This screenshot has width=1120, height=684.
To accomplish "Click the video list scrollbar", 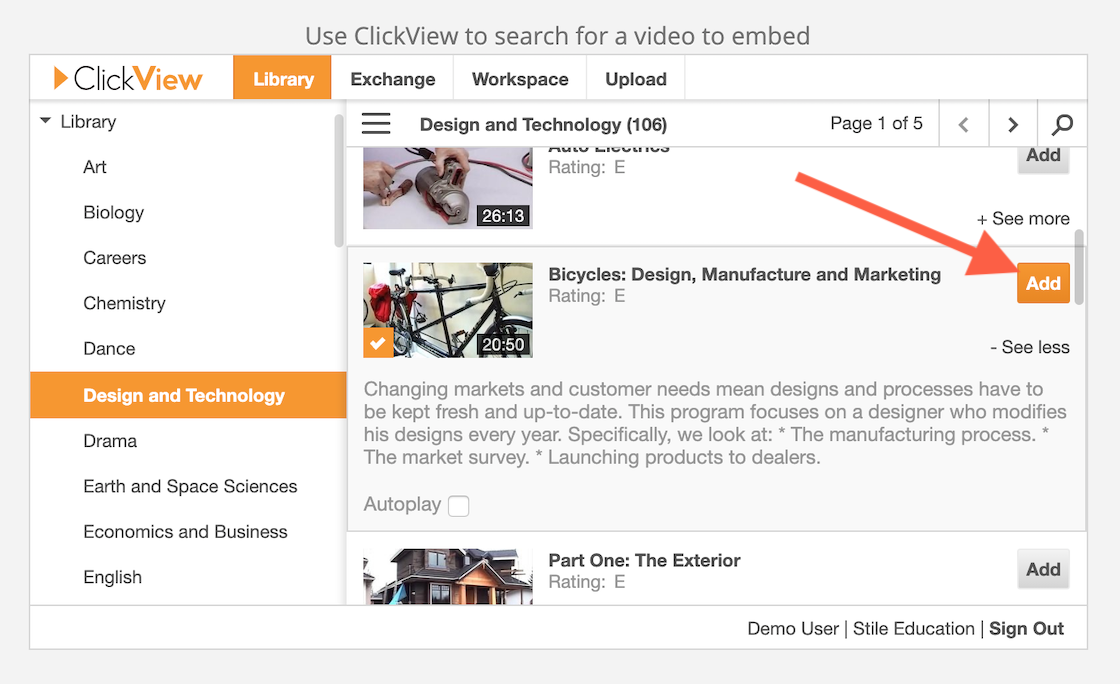I will coord(1079,266).
